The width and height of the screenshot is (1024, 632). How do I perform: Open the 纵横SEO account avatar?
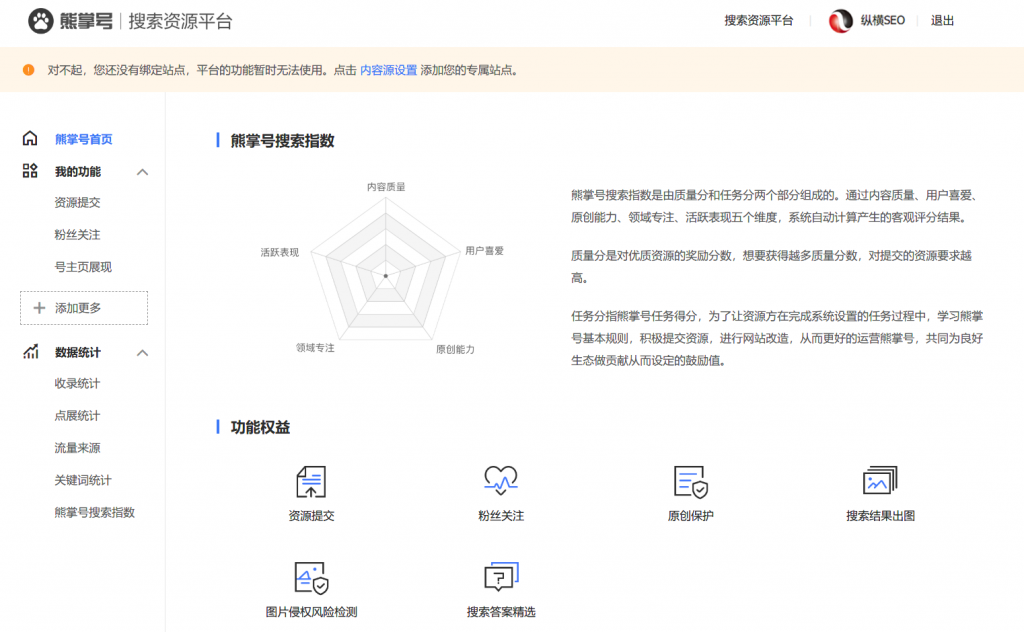click(x=840, y=21)
